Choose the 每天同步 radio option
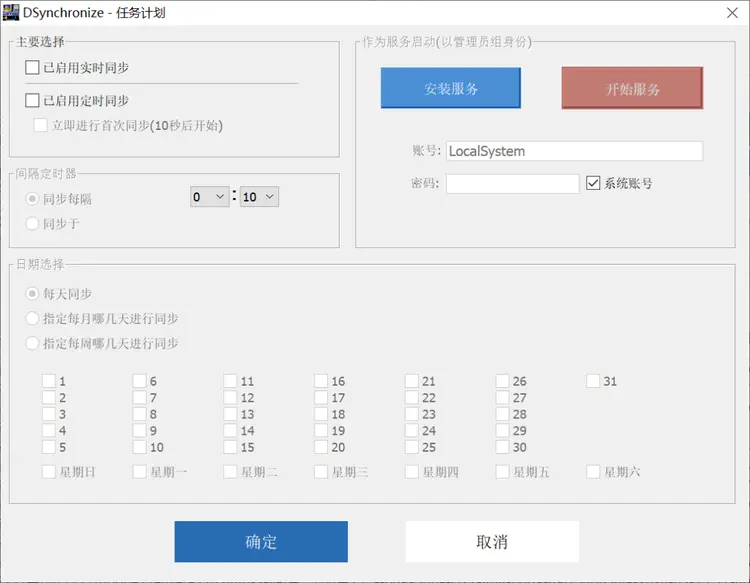 click(x=33, y=294)
